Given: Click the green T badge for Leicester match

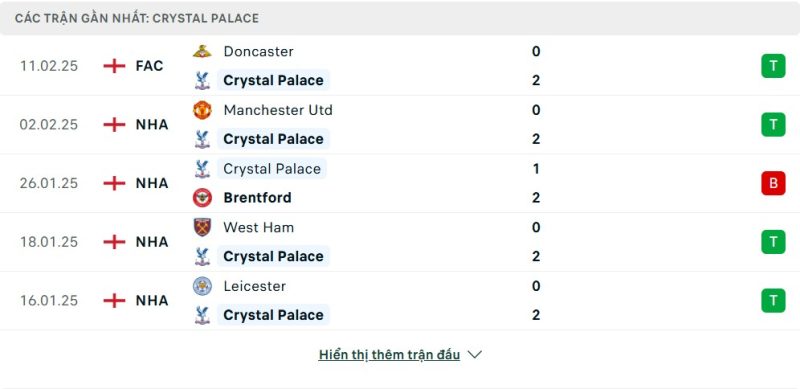Looking at the screenshot, I should pyautogui.click(x=773, y=301).
